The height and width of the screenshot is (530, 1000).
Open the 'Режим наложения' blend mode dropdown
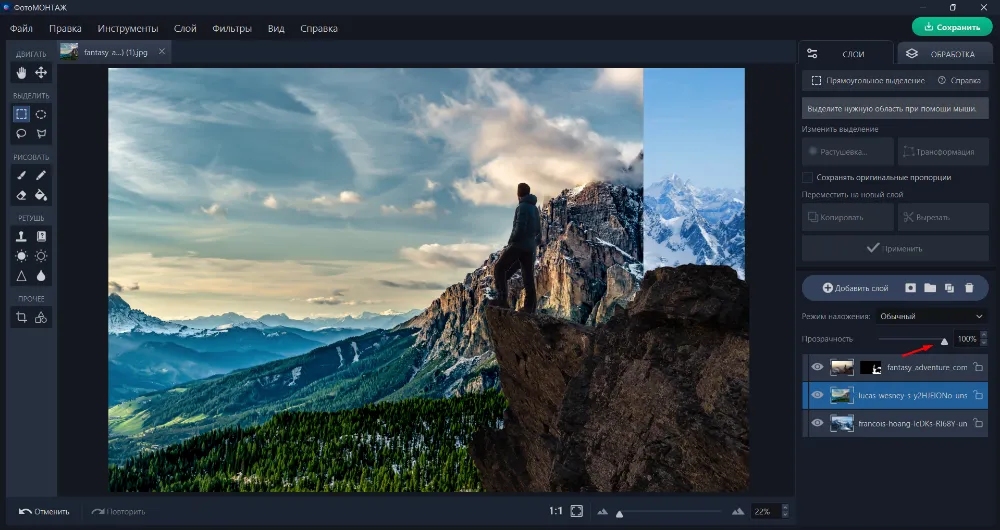pyautogui.click(x=930, y=316)
